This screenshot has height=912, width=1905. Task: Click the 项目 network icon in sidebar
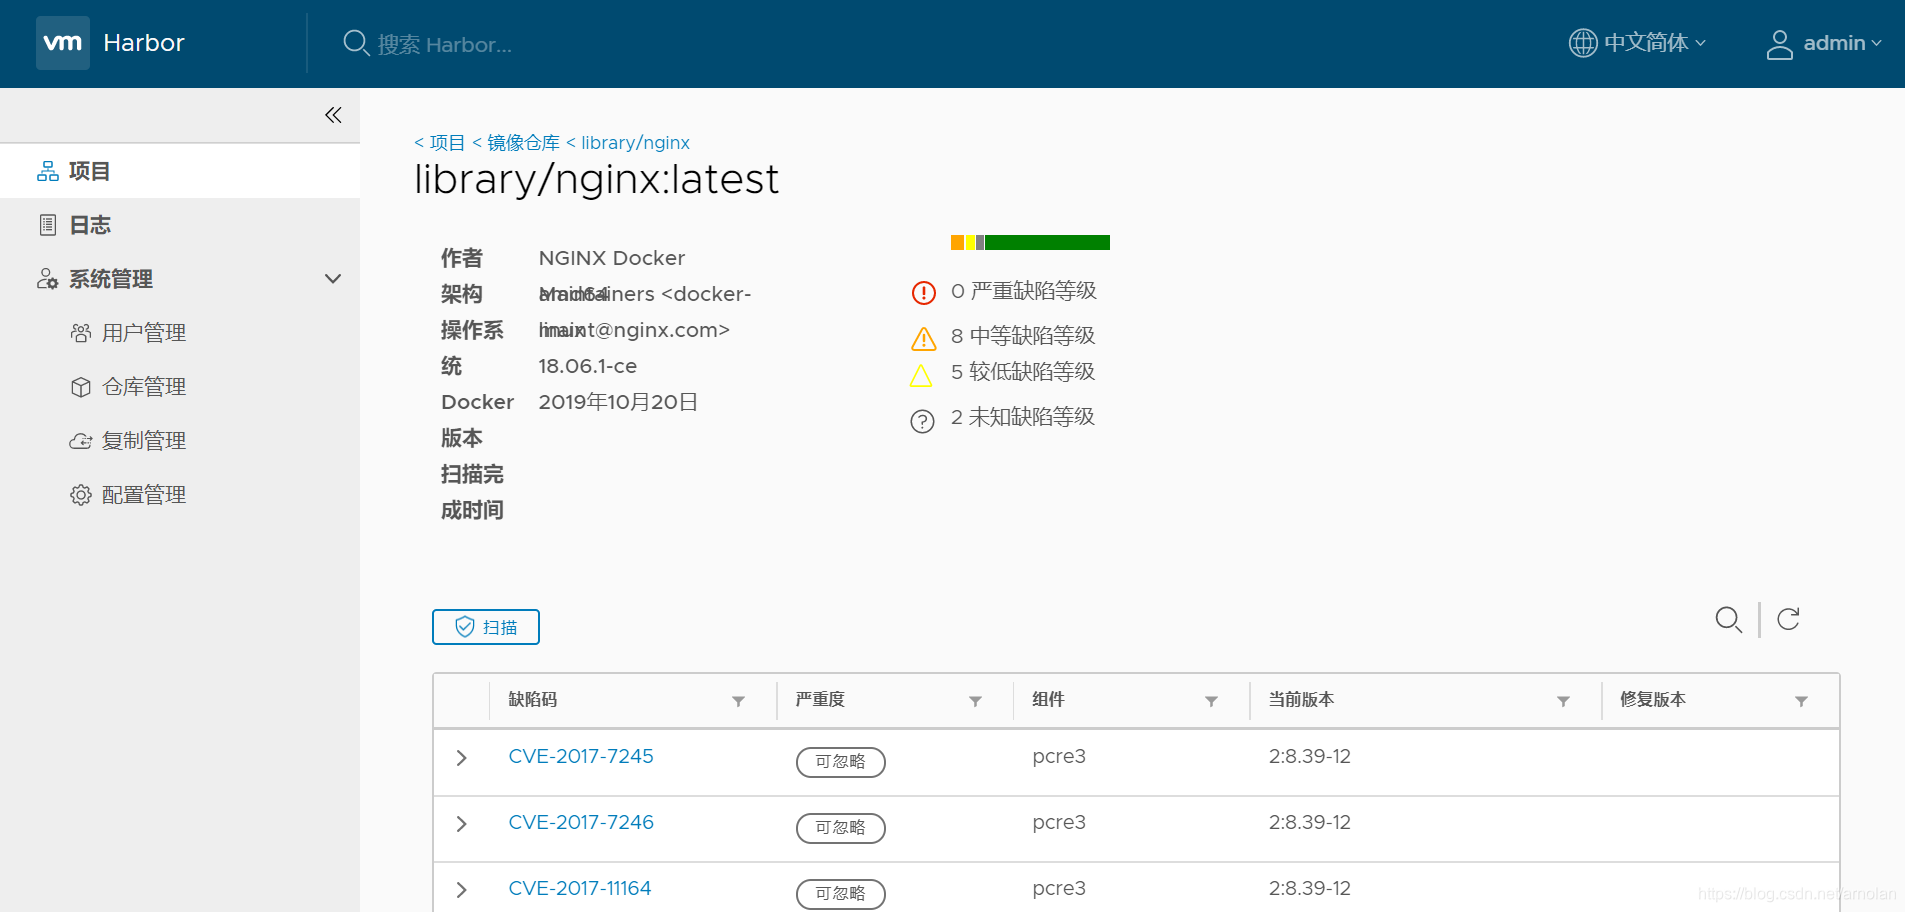coord(48,171)
